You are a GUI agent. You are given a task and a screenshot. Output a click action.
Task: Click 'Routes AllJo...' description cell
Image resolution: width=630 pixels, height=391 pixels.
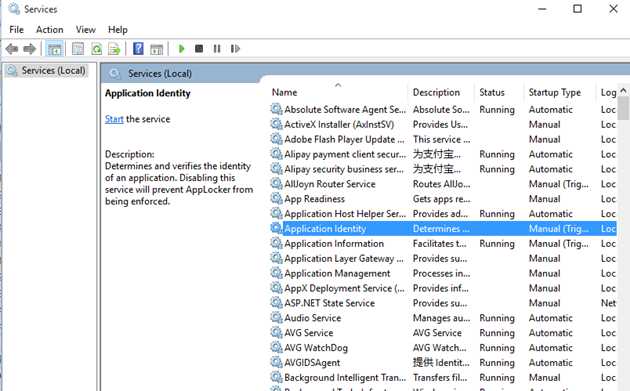(x=441, y=184)
